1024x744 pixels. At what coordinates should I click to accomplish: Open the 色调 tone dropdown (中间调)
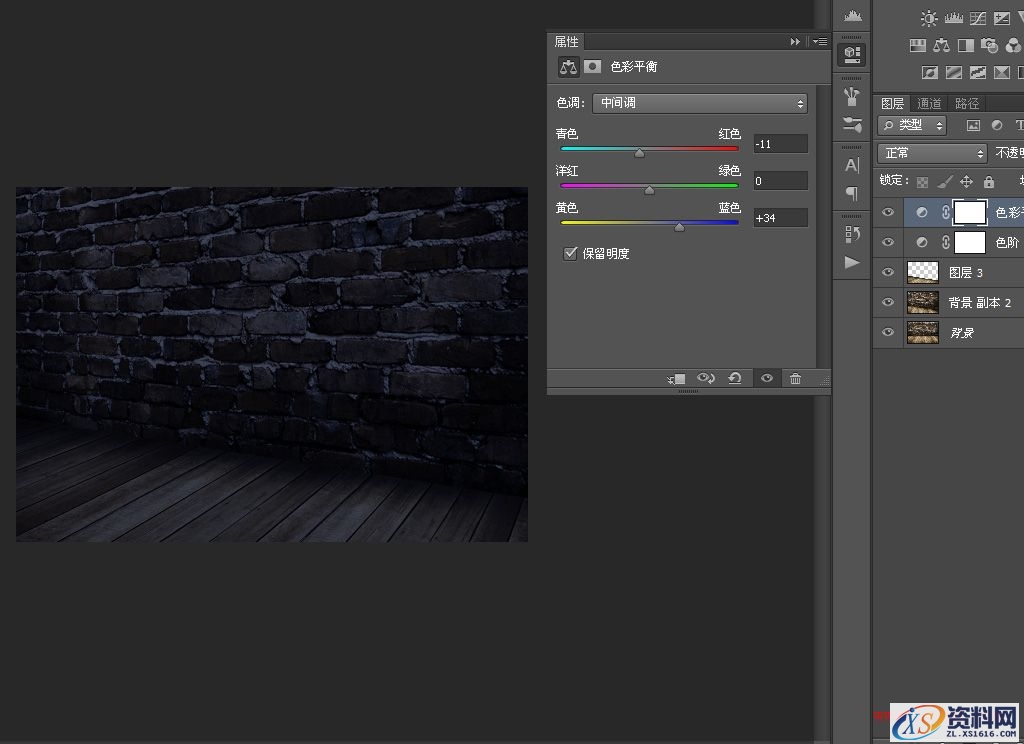click(700, 103)
